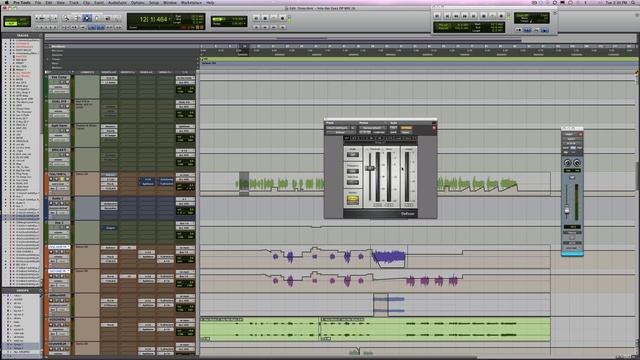Open the Grid value dropdown
This screenshot has width=640, height=360.
[246, 18]
